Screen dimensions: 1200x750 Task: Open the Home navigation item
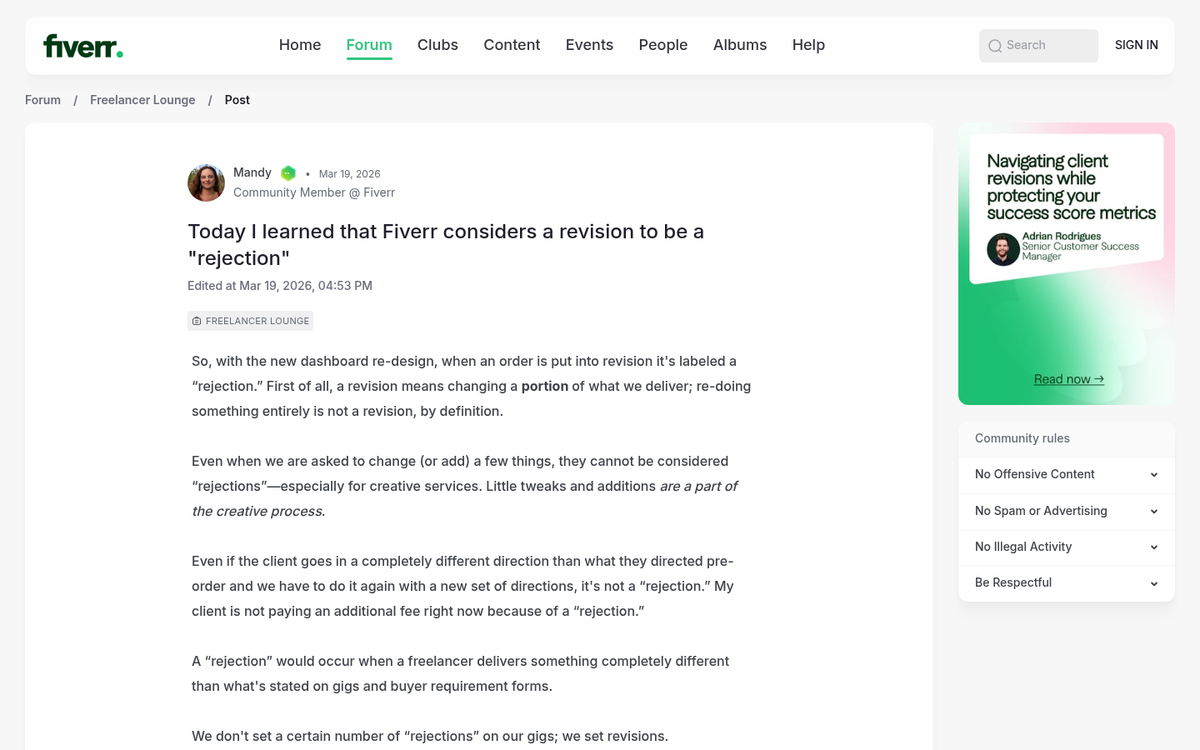[x=300, y=45]
